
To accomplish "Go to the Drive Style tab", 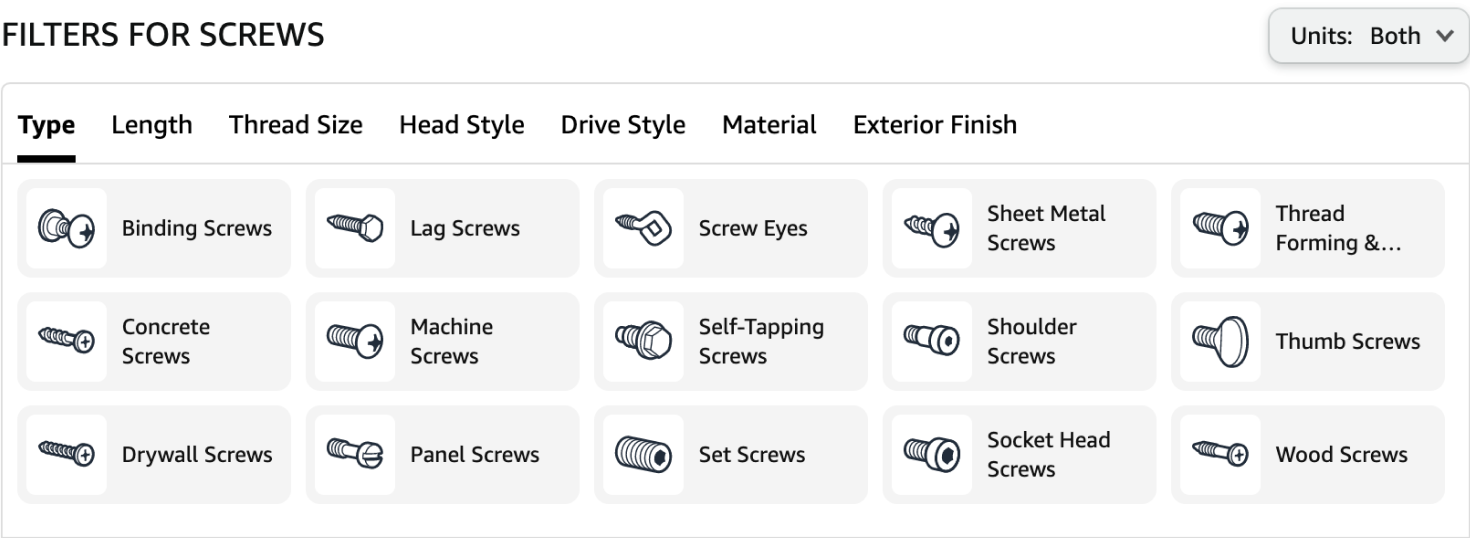I will (623, 125).
